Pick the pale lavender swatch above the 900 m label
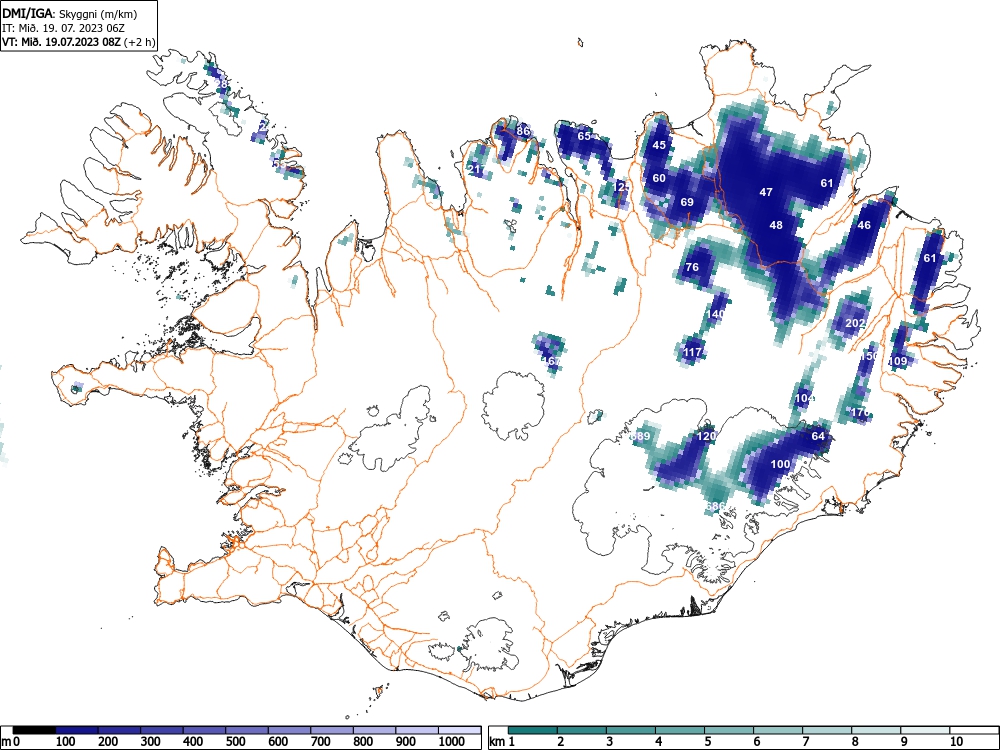The image size is (1000, 750). point(417,730)
